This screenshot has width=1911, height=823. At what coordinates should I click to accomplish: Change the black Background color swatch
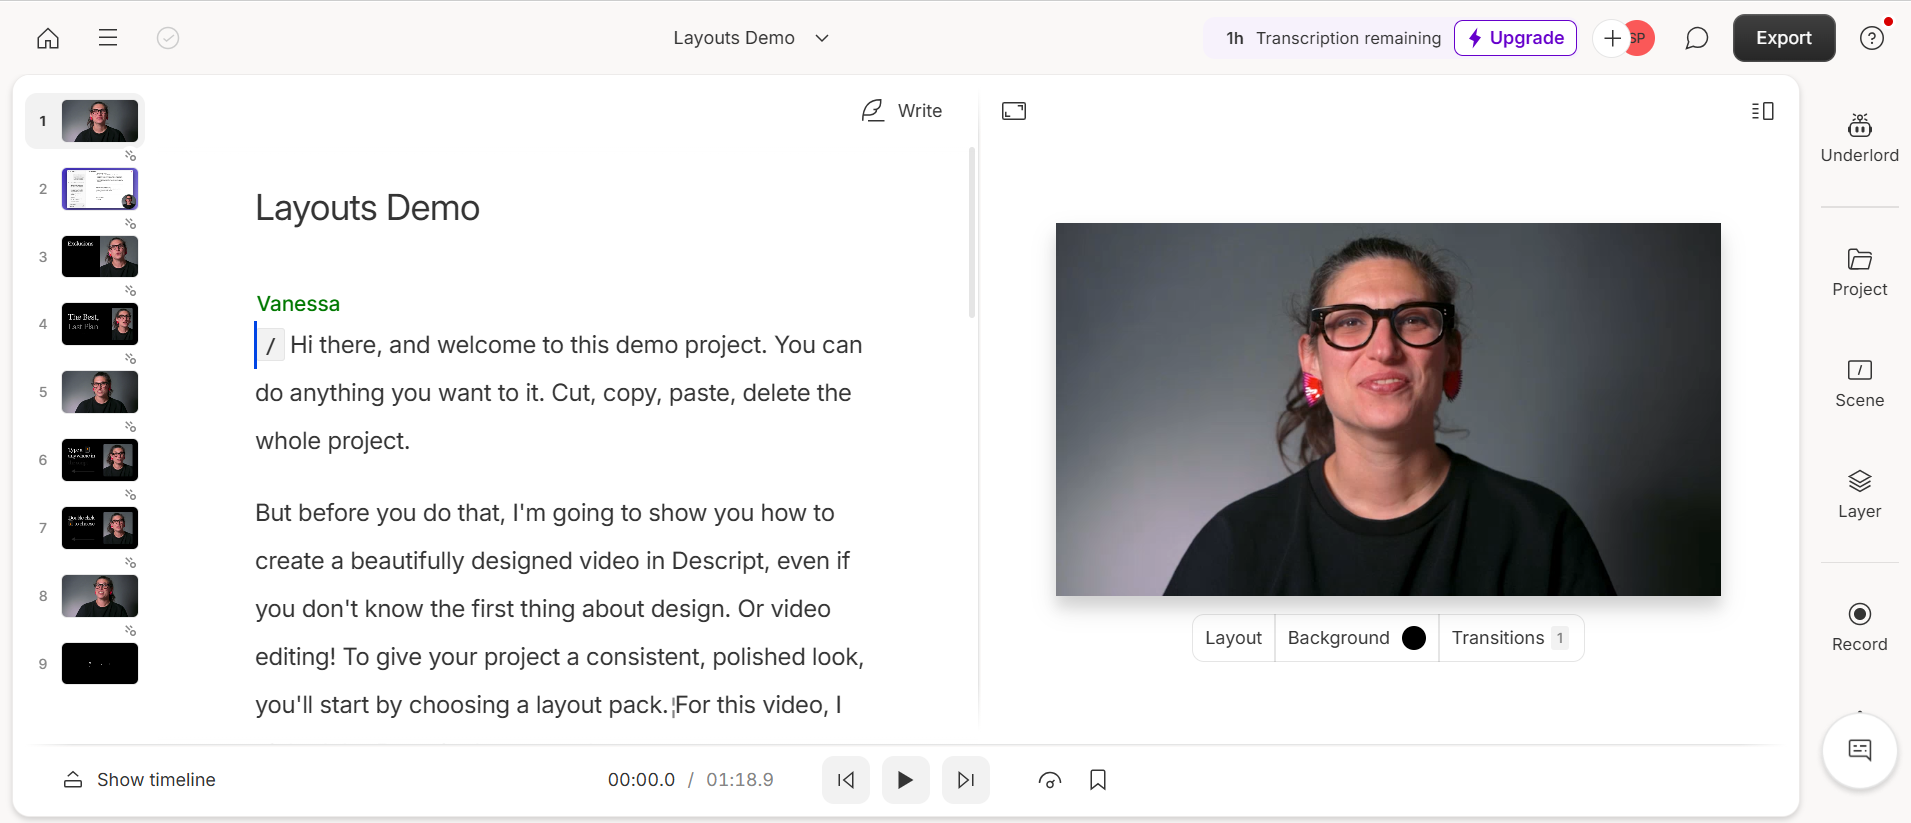[1414, 638]
